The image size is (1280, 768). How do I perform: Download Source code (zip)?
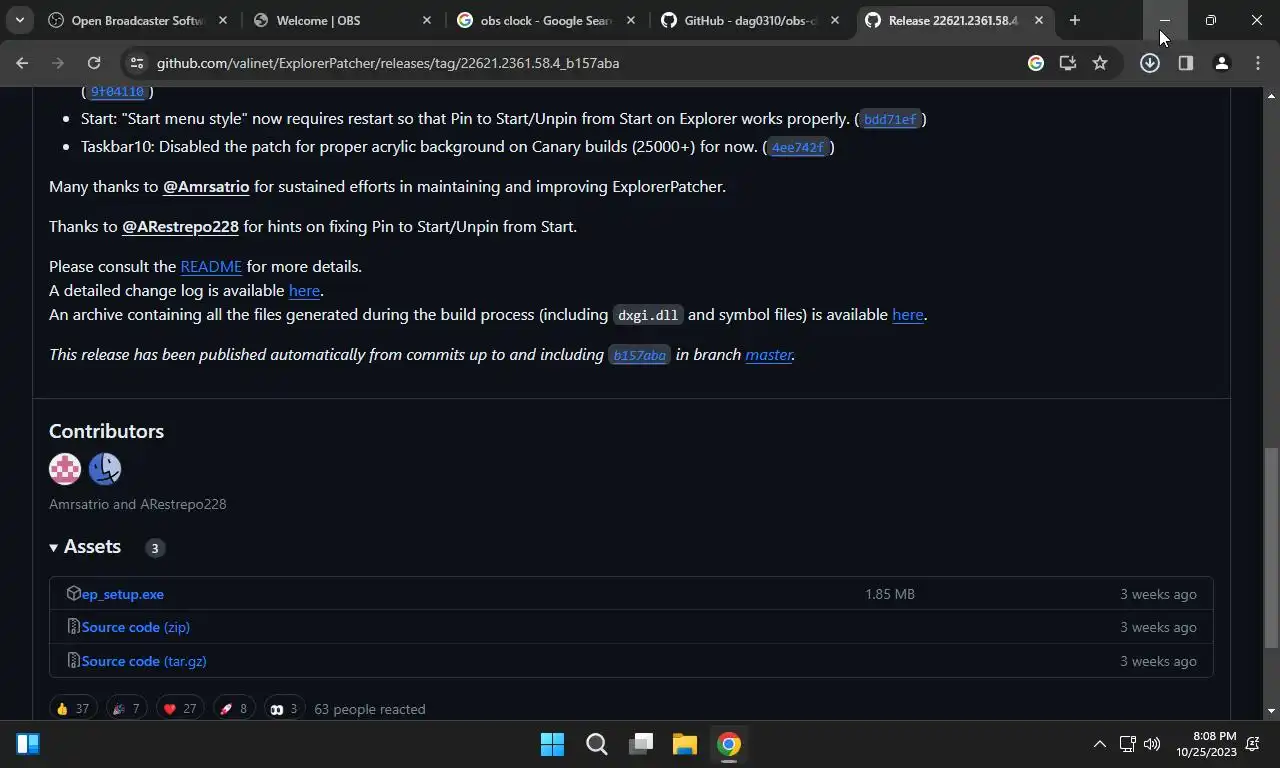tap(136, 627)
